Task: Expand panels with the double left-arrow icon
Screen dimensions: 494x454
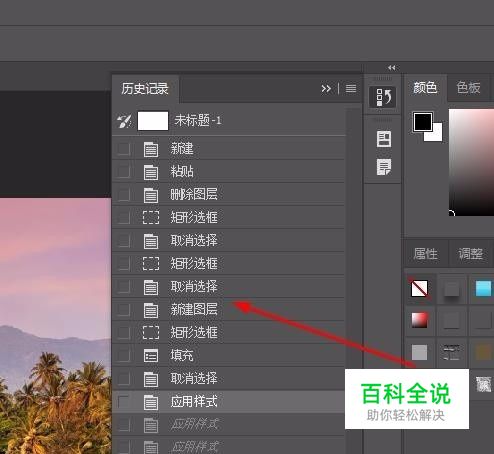Action: [x=391, y=68]
